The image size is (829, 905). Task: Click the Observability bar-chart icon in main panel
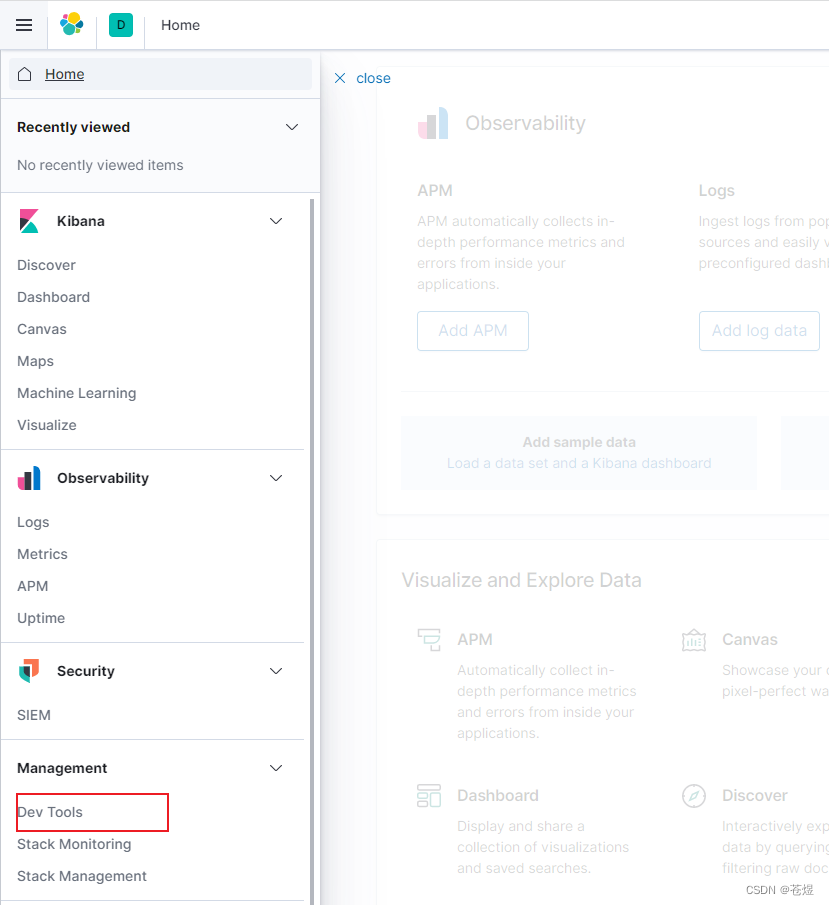433,123
